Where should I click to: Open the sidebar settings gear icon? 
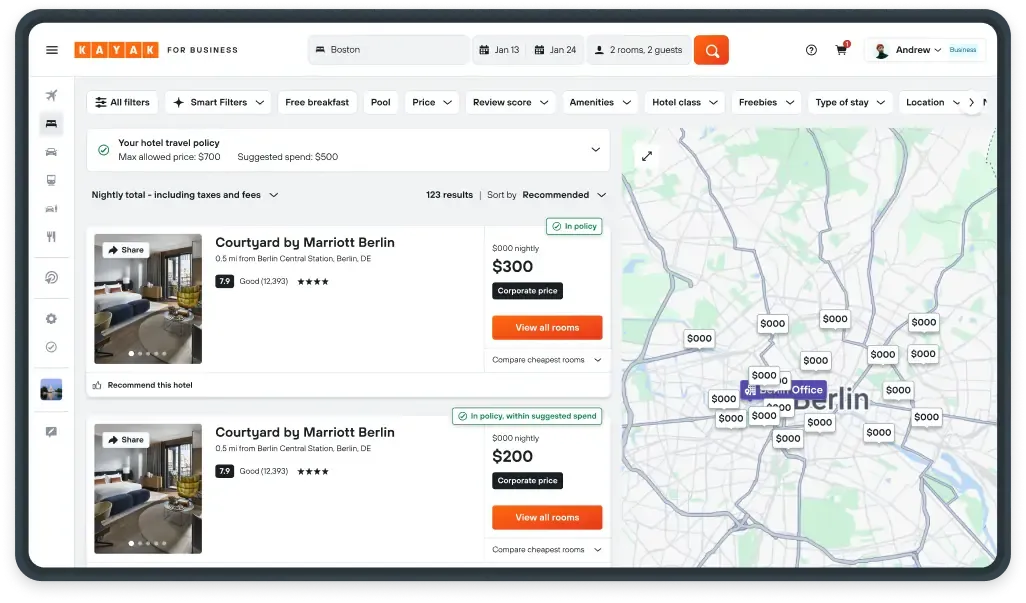tap(51, 319)
